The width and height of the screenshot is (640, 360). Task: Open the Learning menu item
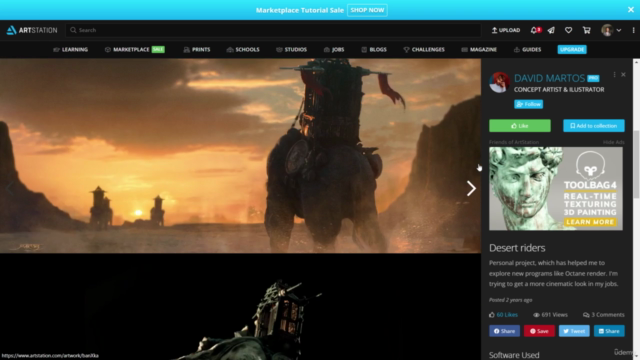(x=71, y=49)
